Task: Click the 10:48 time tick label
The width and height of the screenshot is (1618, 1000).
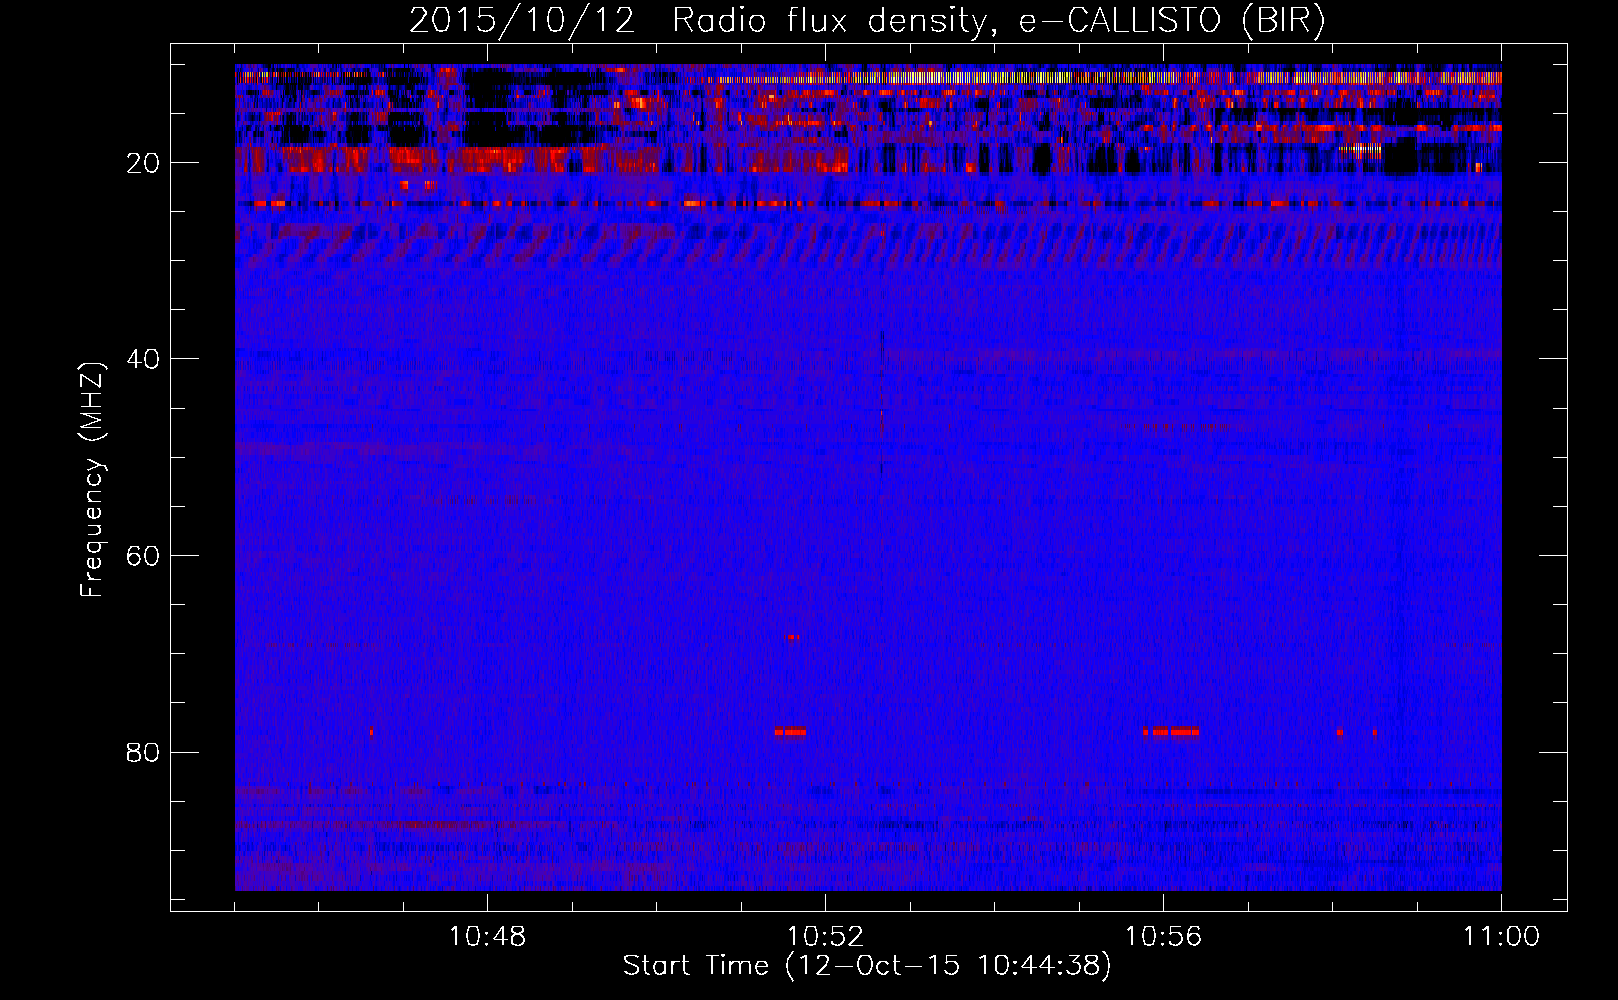Action: pos(487,937)
